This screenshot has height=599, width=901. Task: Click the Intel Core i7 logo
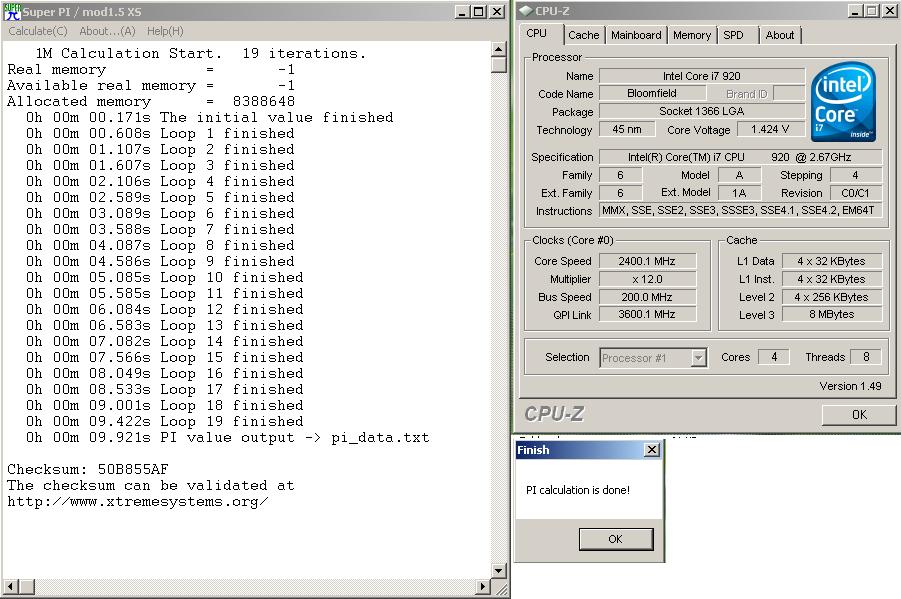click(x=844, y=102)
